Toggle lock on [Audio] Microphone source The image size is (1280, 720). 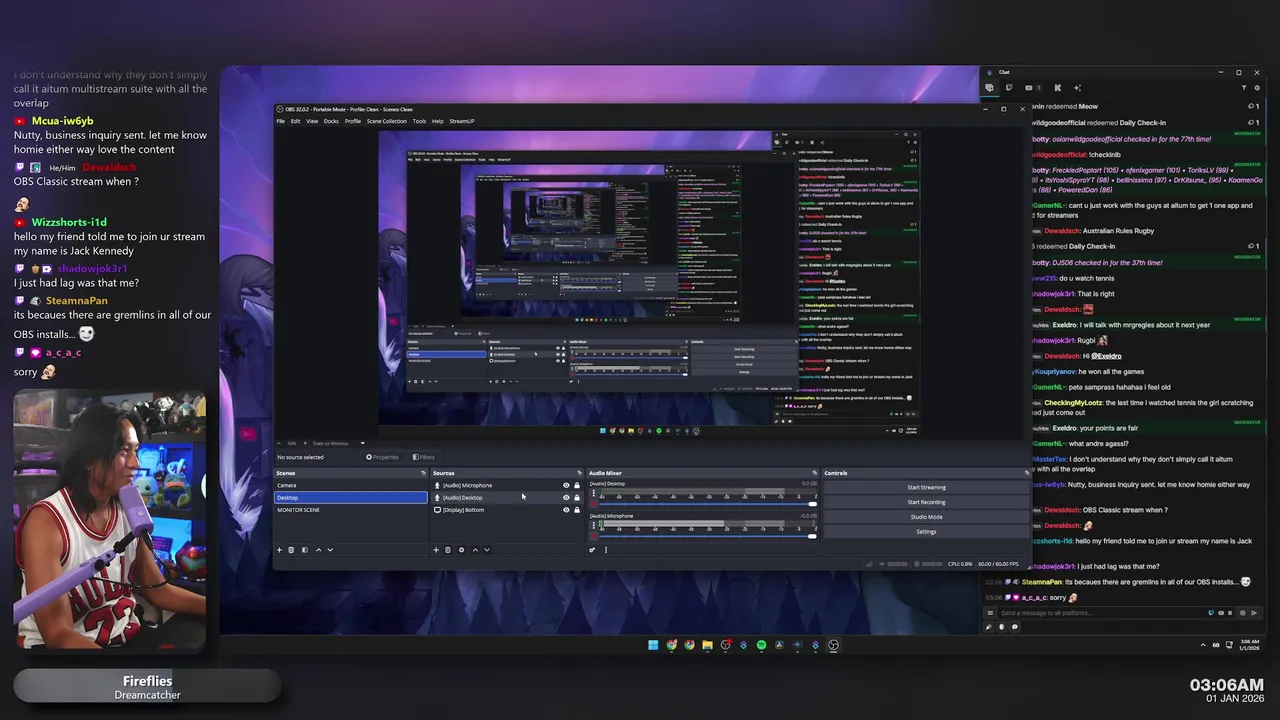[x=577, y=485]
